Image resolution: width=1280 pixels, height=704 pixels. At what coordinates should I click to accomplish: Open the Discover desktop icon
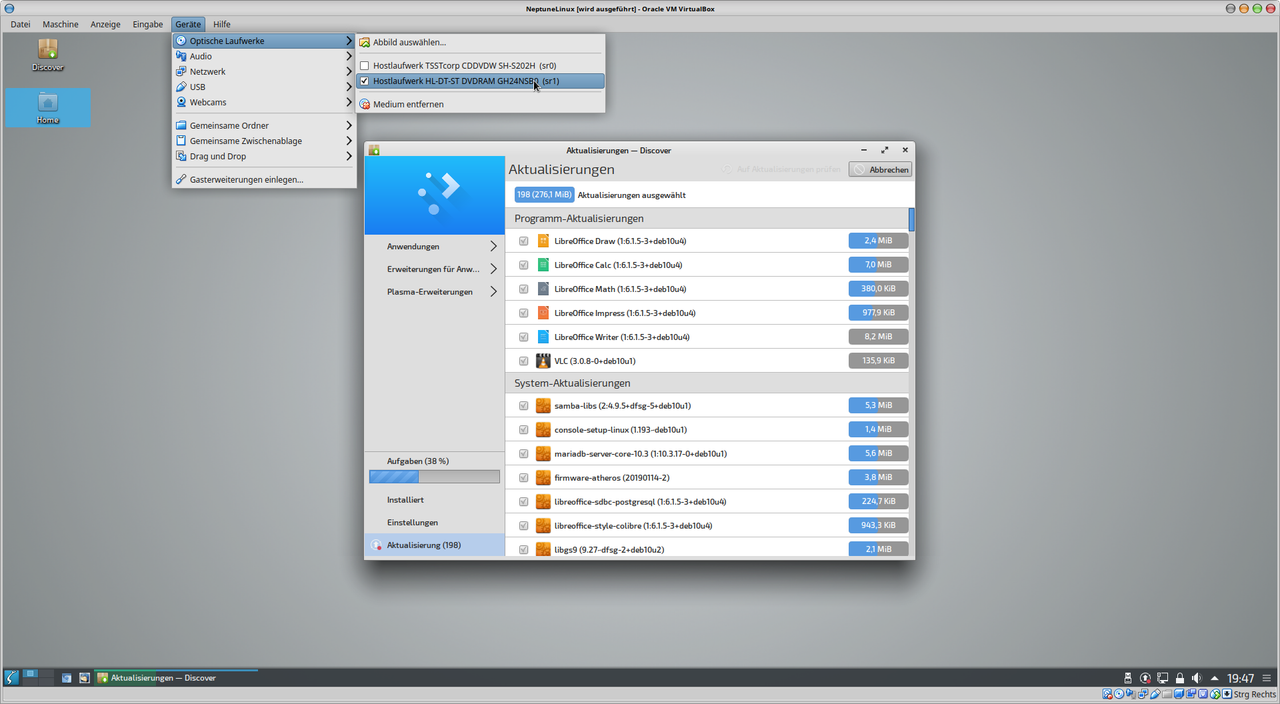(x=47, y=54)
